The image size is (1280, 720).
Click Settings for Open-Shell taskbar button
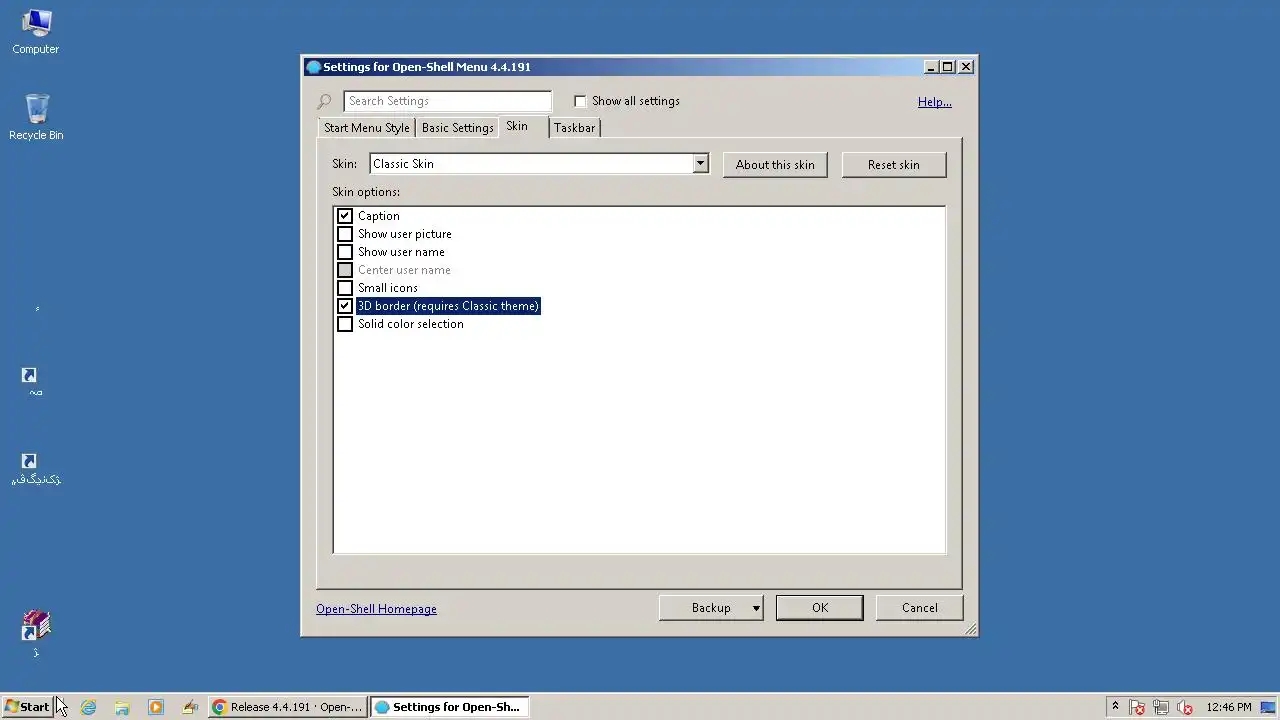coord(450,707)
